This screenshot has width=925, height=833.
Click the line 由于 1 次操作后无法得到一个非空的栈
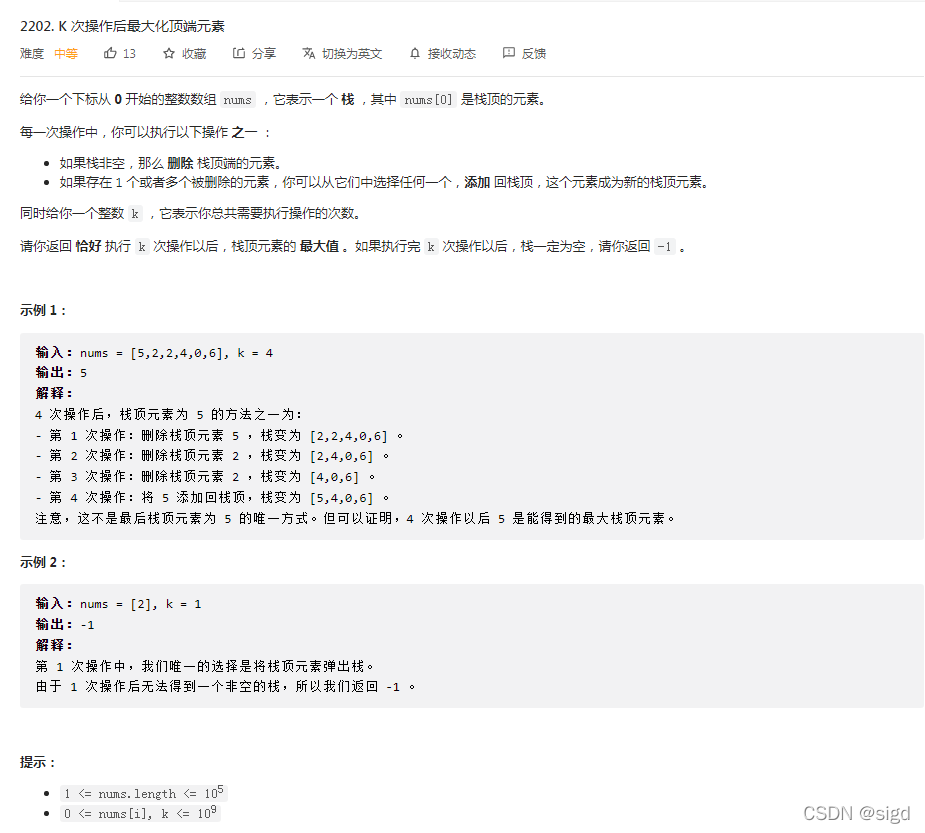[225, 687]
